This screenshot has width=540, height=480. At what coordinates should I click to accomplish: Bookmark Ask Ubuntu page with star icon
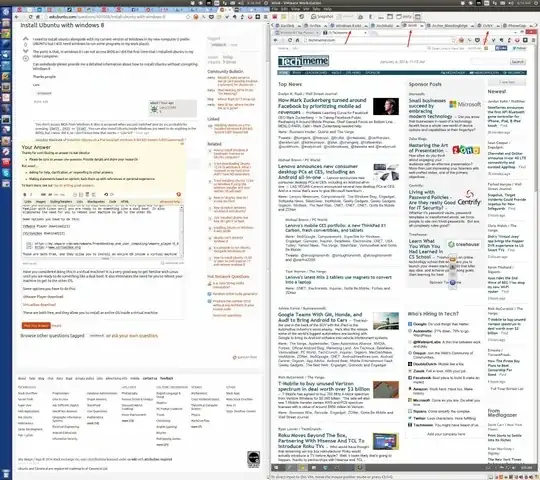[x=188, y=17]
